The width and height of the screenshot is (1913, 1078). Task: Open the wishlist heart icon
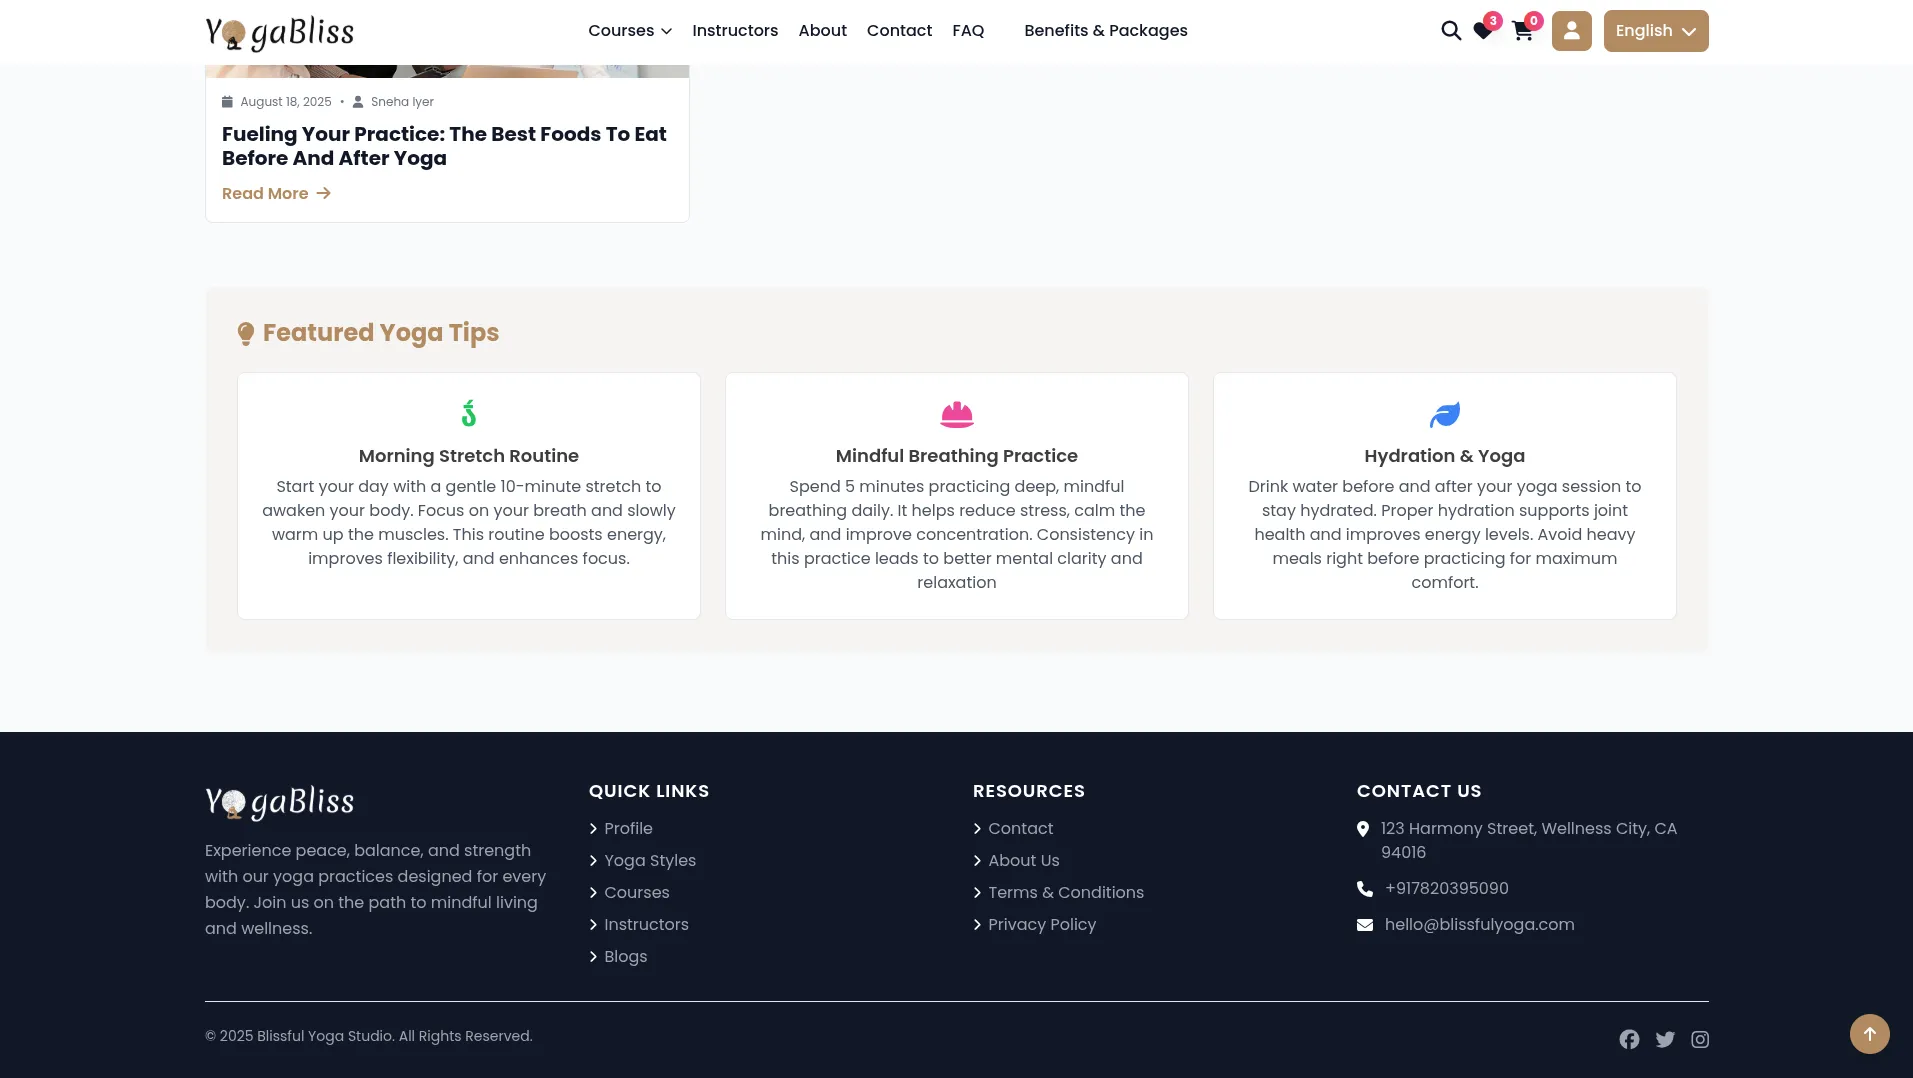tap(1483, 32)
